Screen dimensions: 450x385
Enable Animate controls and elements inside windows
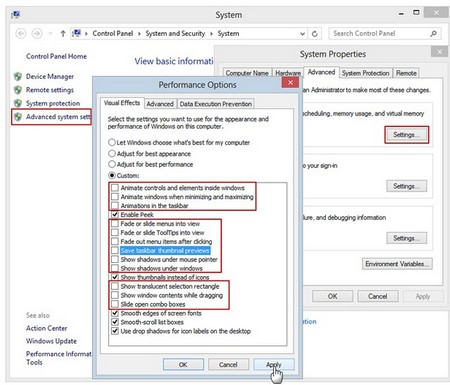pos(115,188)
